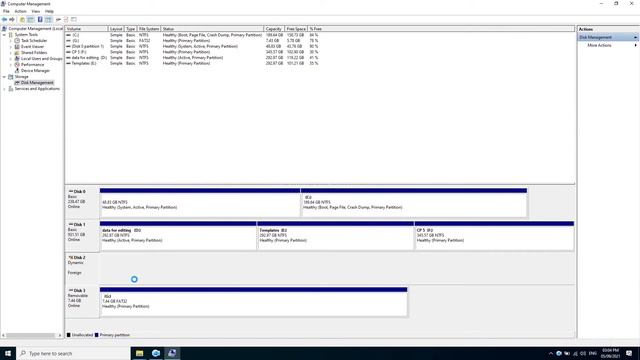The width and height of the screenshot is (640, 360).
Task: Open the View menu
Action: point(36,11)
